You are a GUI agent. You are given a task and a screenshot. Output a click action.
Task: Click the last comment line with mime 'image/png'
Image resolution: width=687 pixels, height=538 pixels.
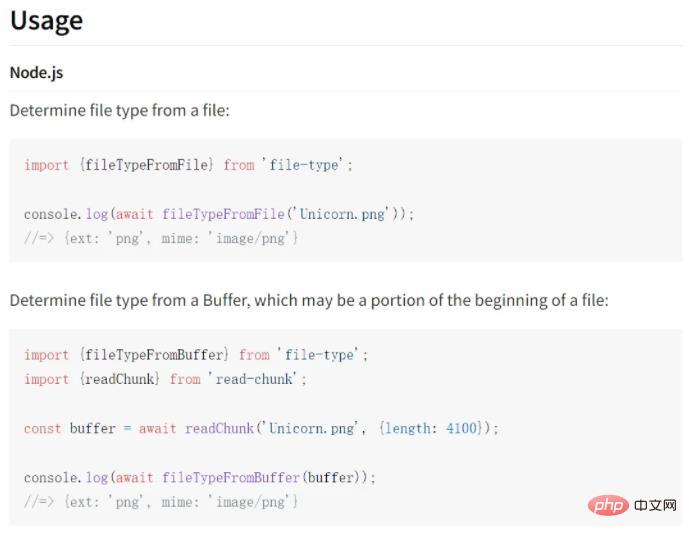coord(161,502)
